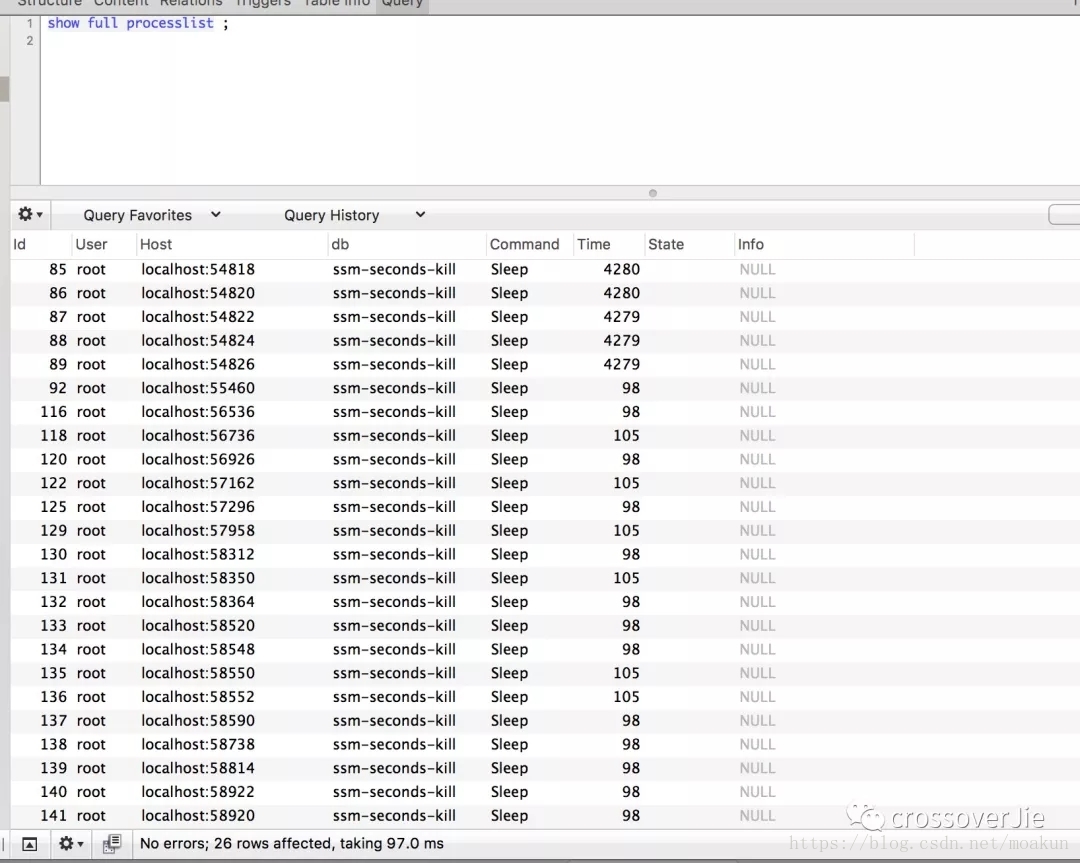
Task: Click the console log icon in status bar
Action: coord(112,843)
